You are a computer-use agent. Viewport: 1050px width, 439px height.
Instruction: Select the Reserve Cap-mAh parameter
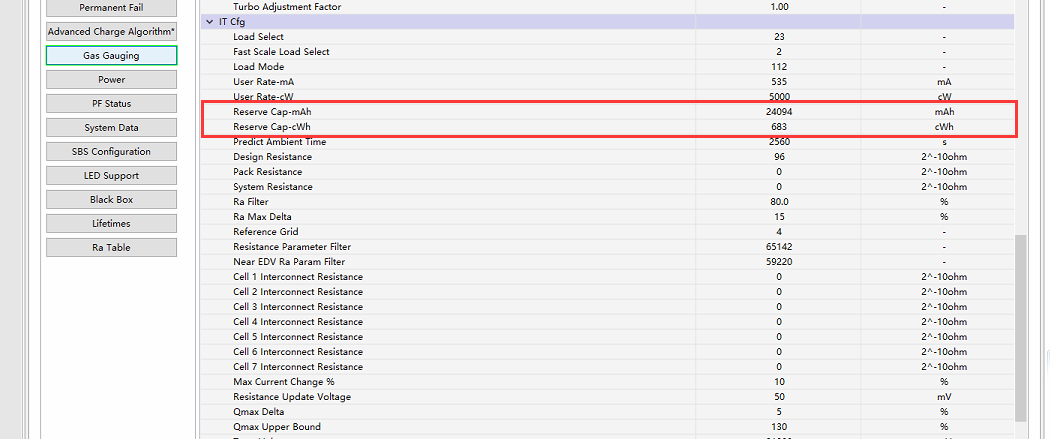click(x=272, y=112)
